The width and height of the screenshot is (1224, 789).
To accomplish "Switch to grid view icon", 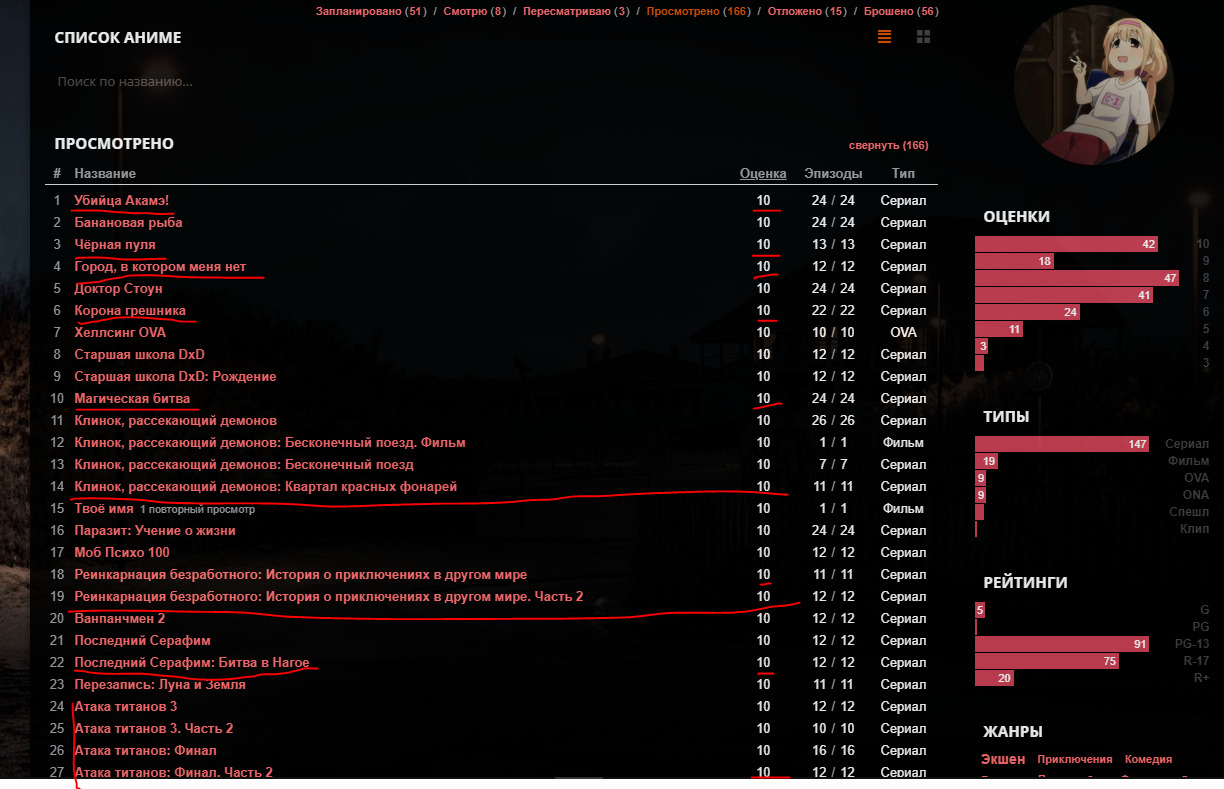I will [923, 37].
